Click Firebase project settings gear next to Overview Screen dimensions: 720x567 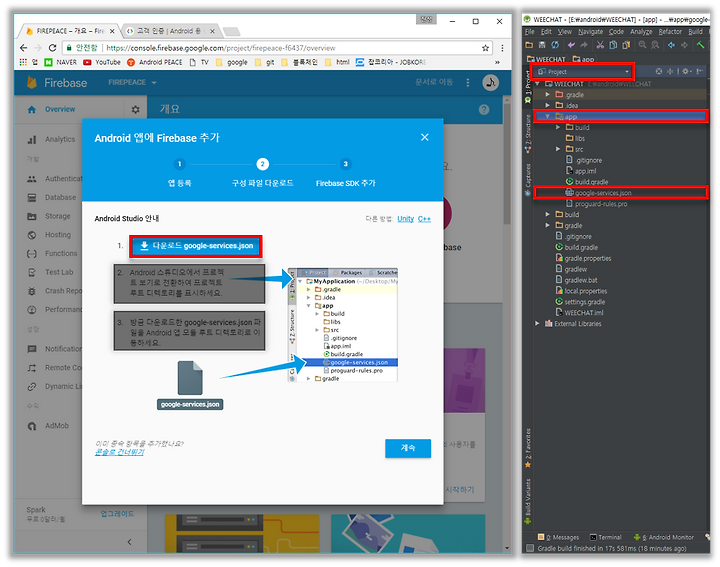(135, 110)
